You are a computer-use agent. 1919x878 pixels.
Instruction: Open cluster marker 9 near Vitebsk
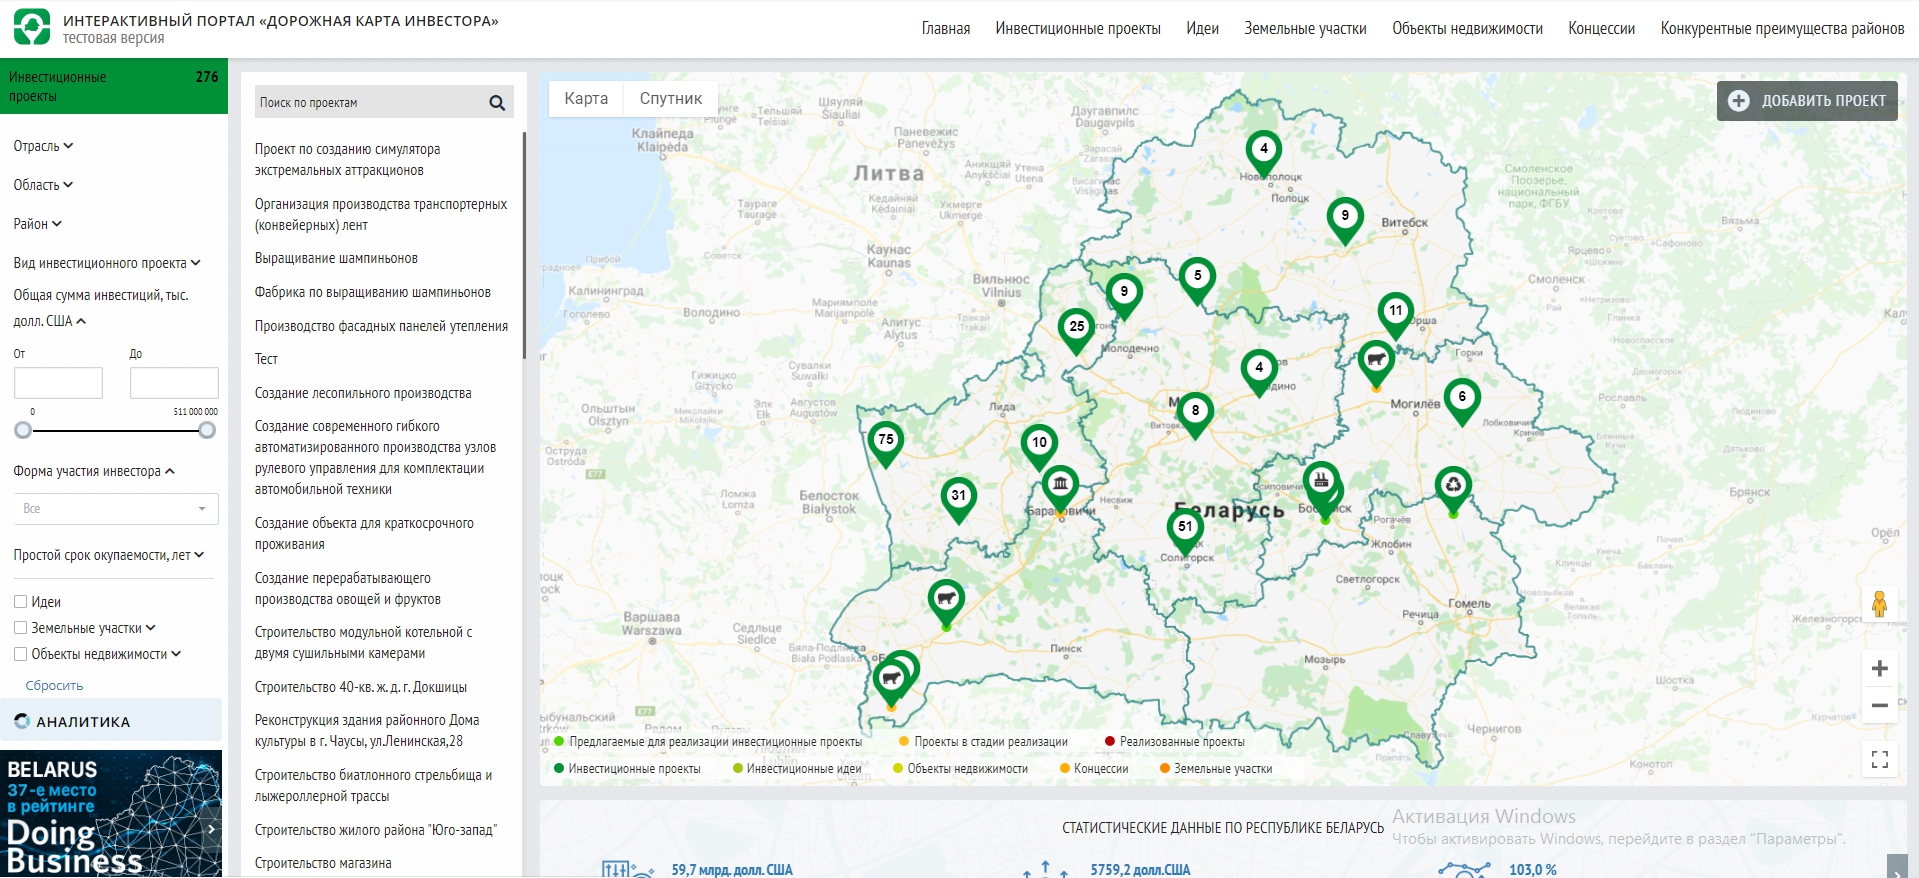(x=1345, y=220)
